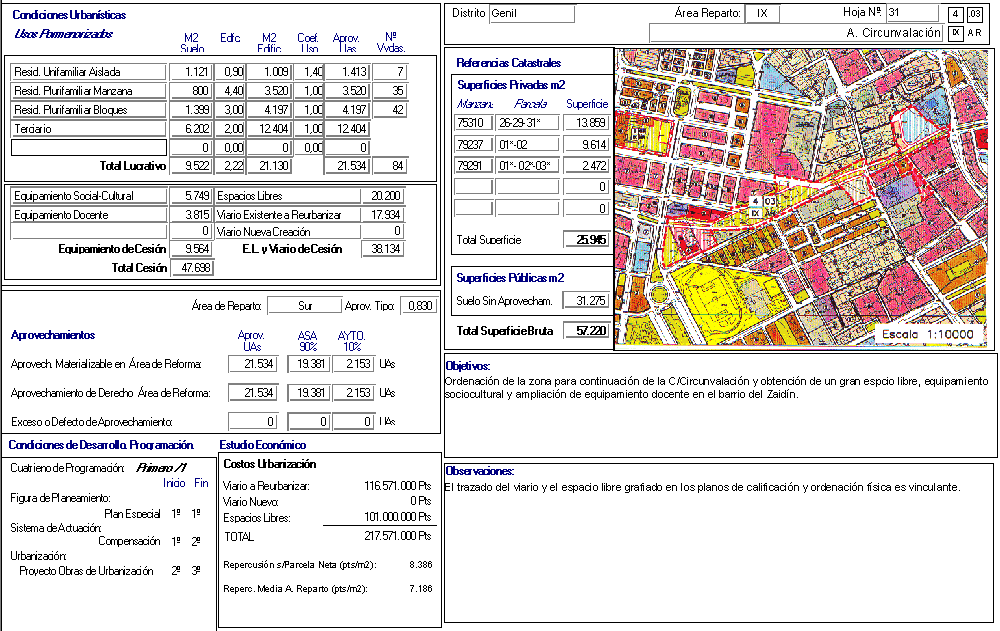This screenshot has height=631, width=1000.
Task: Click the Suelo Sin Aprovecham. value 31.275
Action: pyautogui.click(x=586, y=301)
